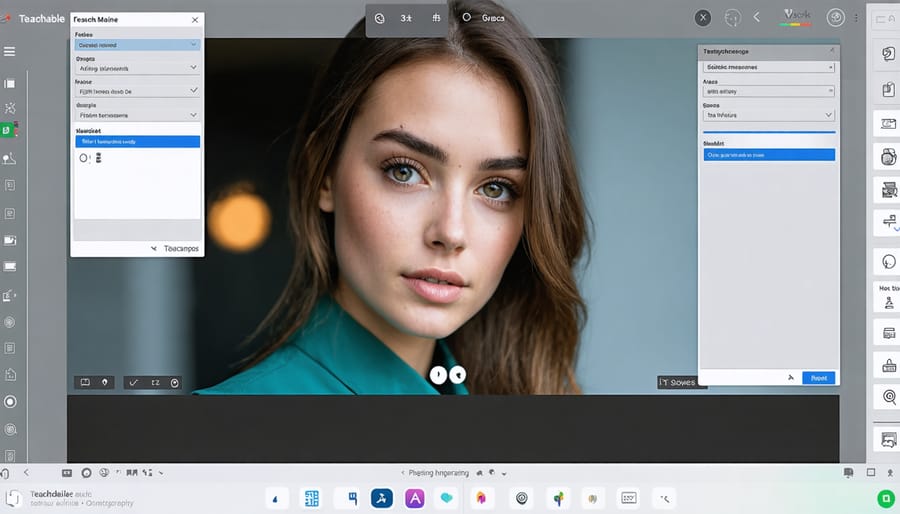The width and height of the screenshot is (900, 514).
Task: Click the blue grid app icon in dock
Action: (312, 498)
